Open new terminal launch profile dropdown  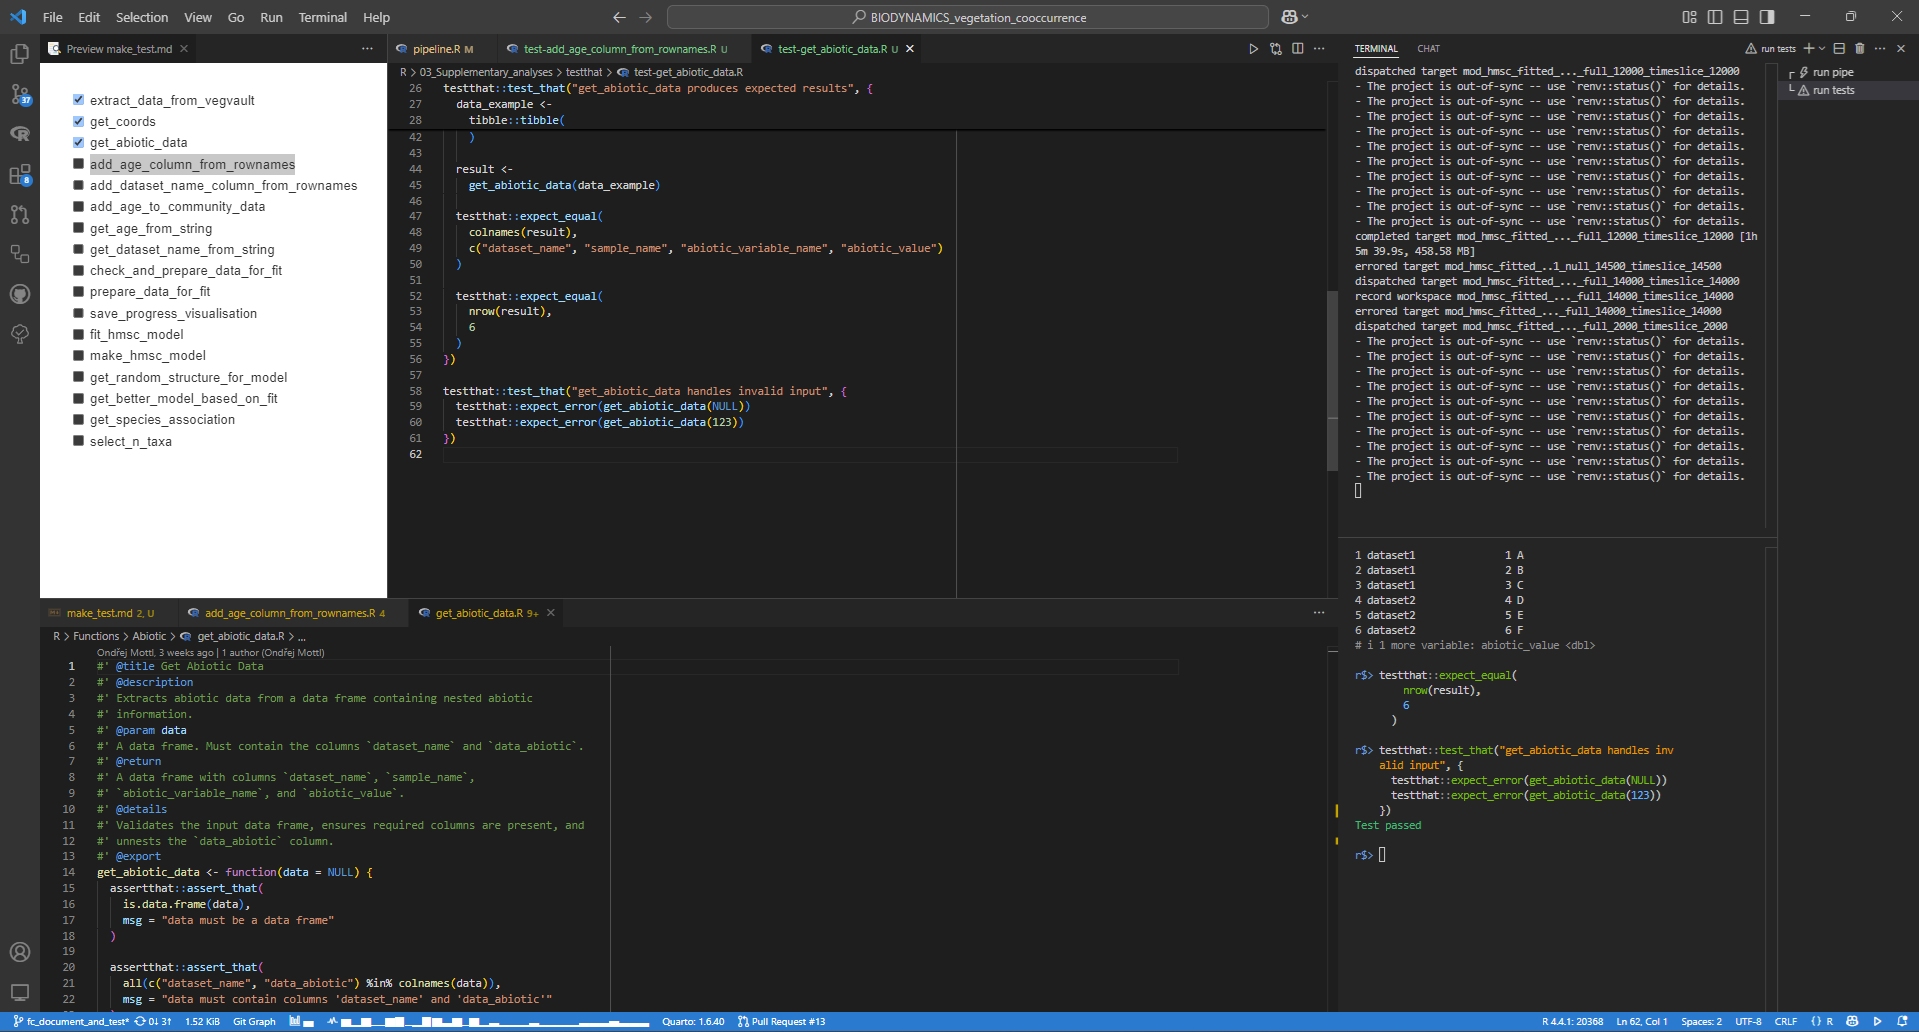[1822, 48]
